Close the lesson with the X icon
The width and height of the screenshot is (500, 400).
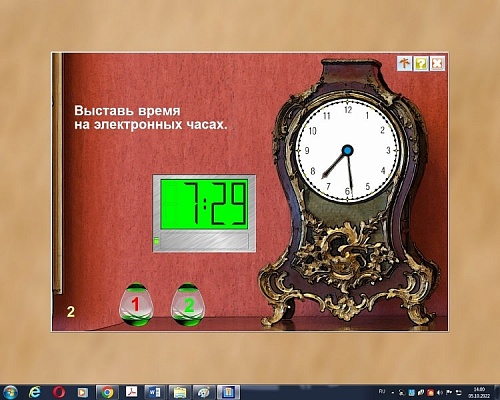pyautogui.click(x=437, y=63)
